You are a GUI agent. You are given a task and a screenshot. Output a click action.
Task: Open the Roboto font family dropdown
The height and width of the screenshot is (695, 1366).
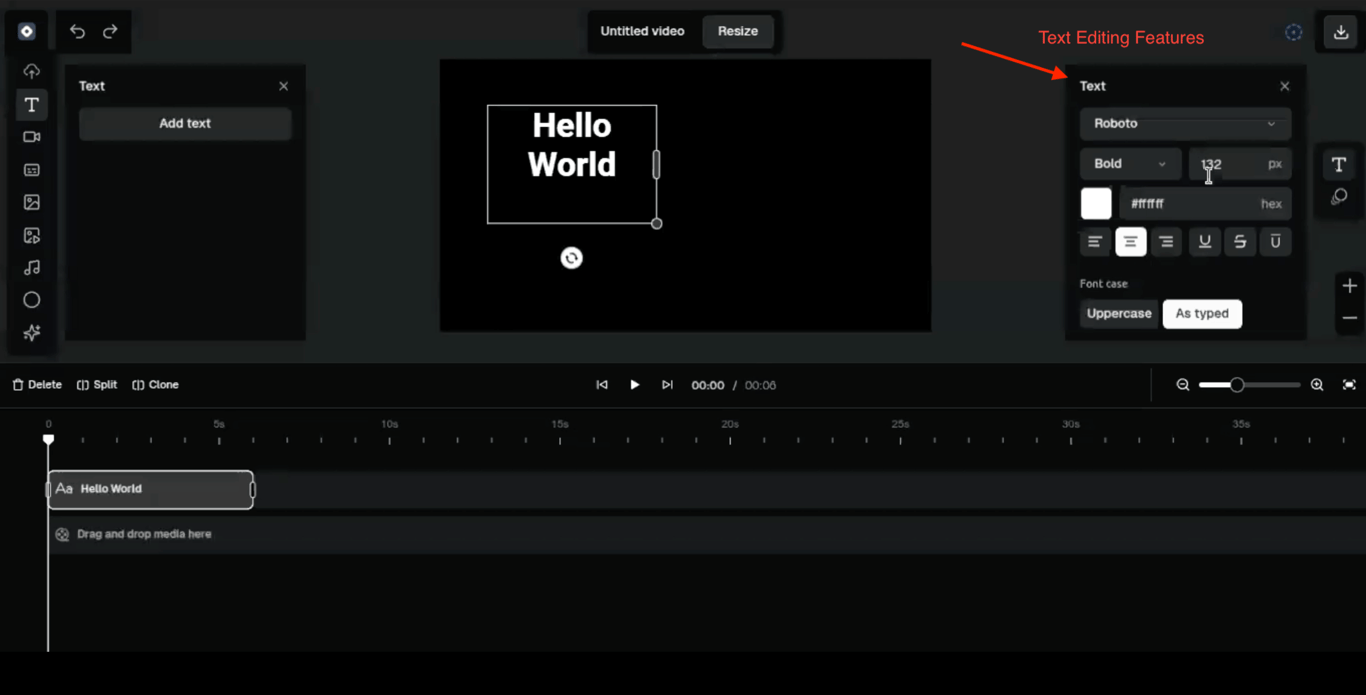point(1185,124)
